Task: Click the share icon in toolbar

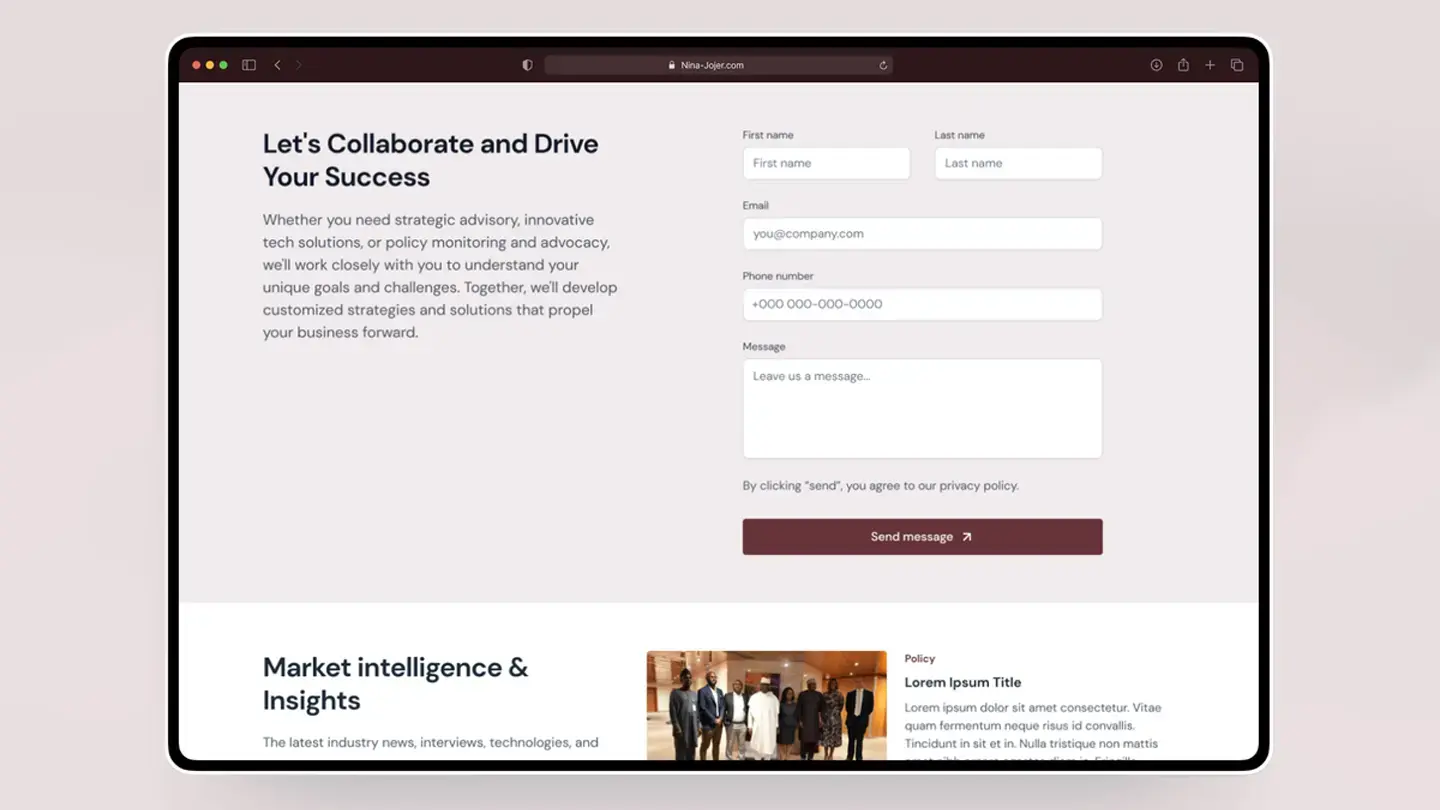Action: [x=1183, y=65]
